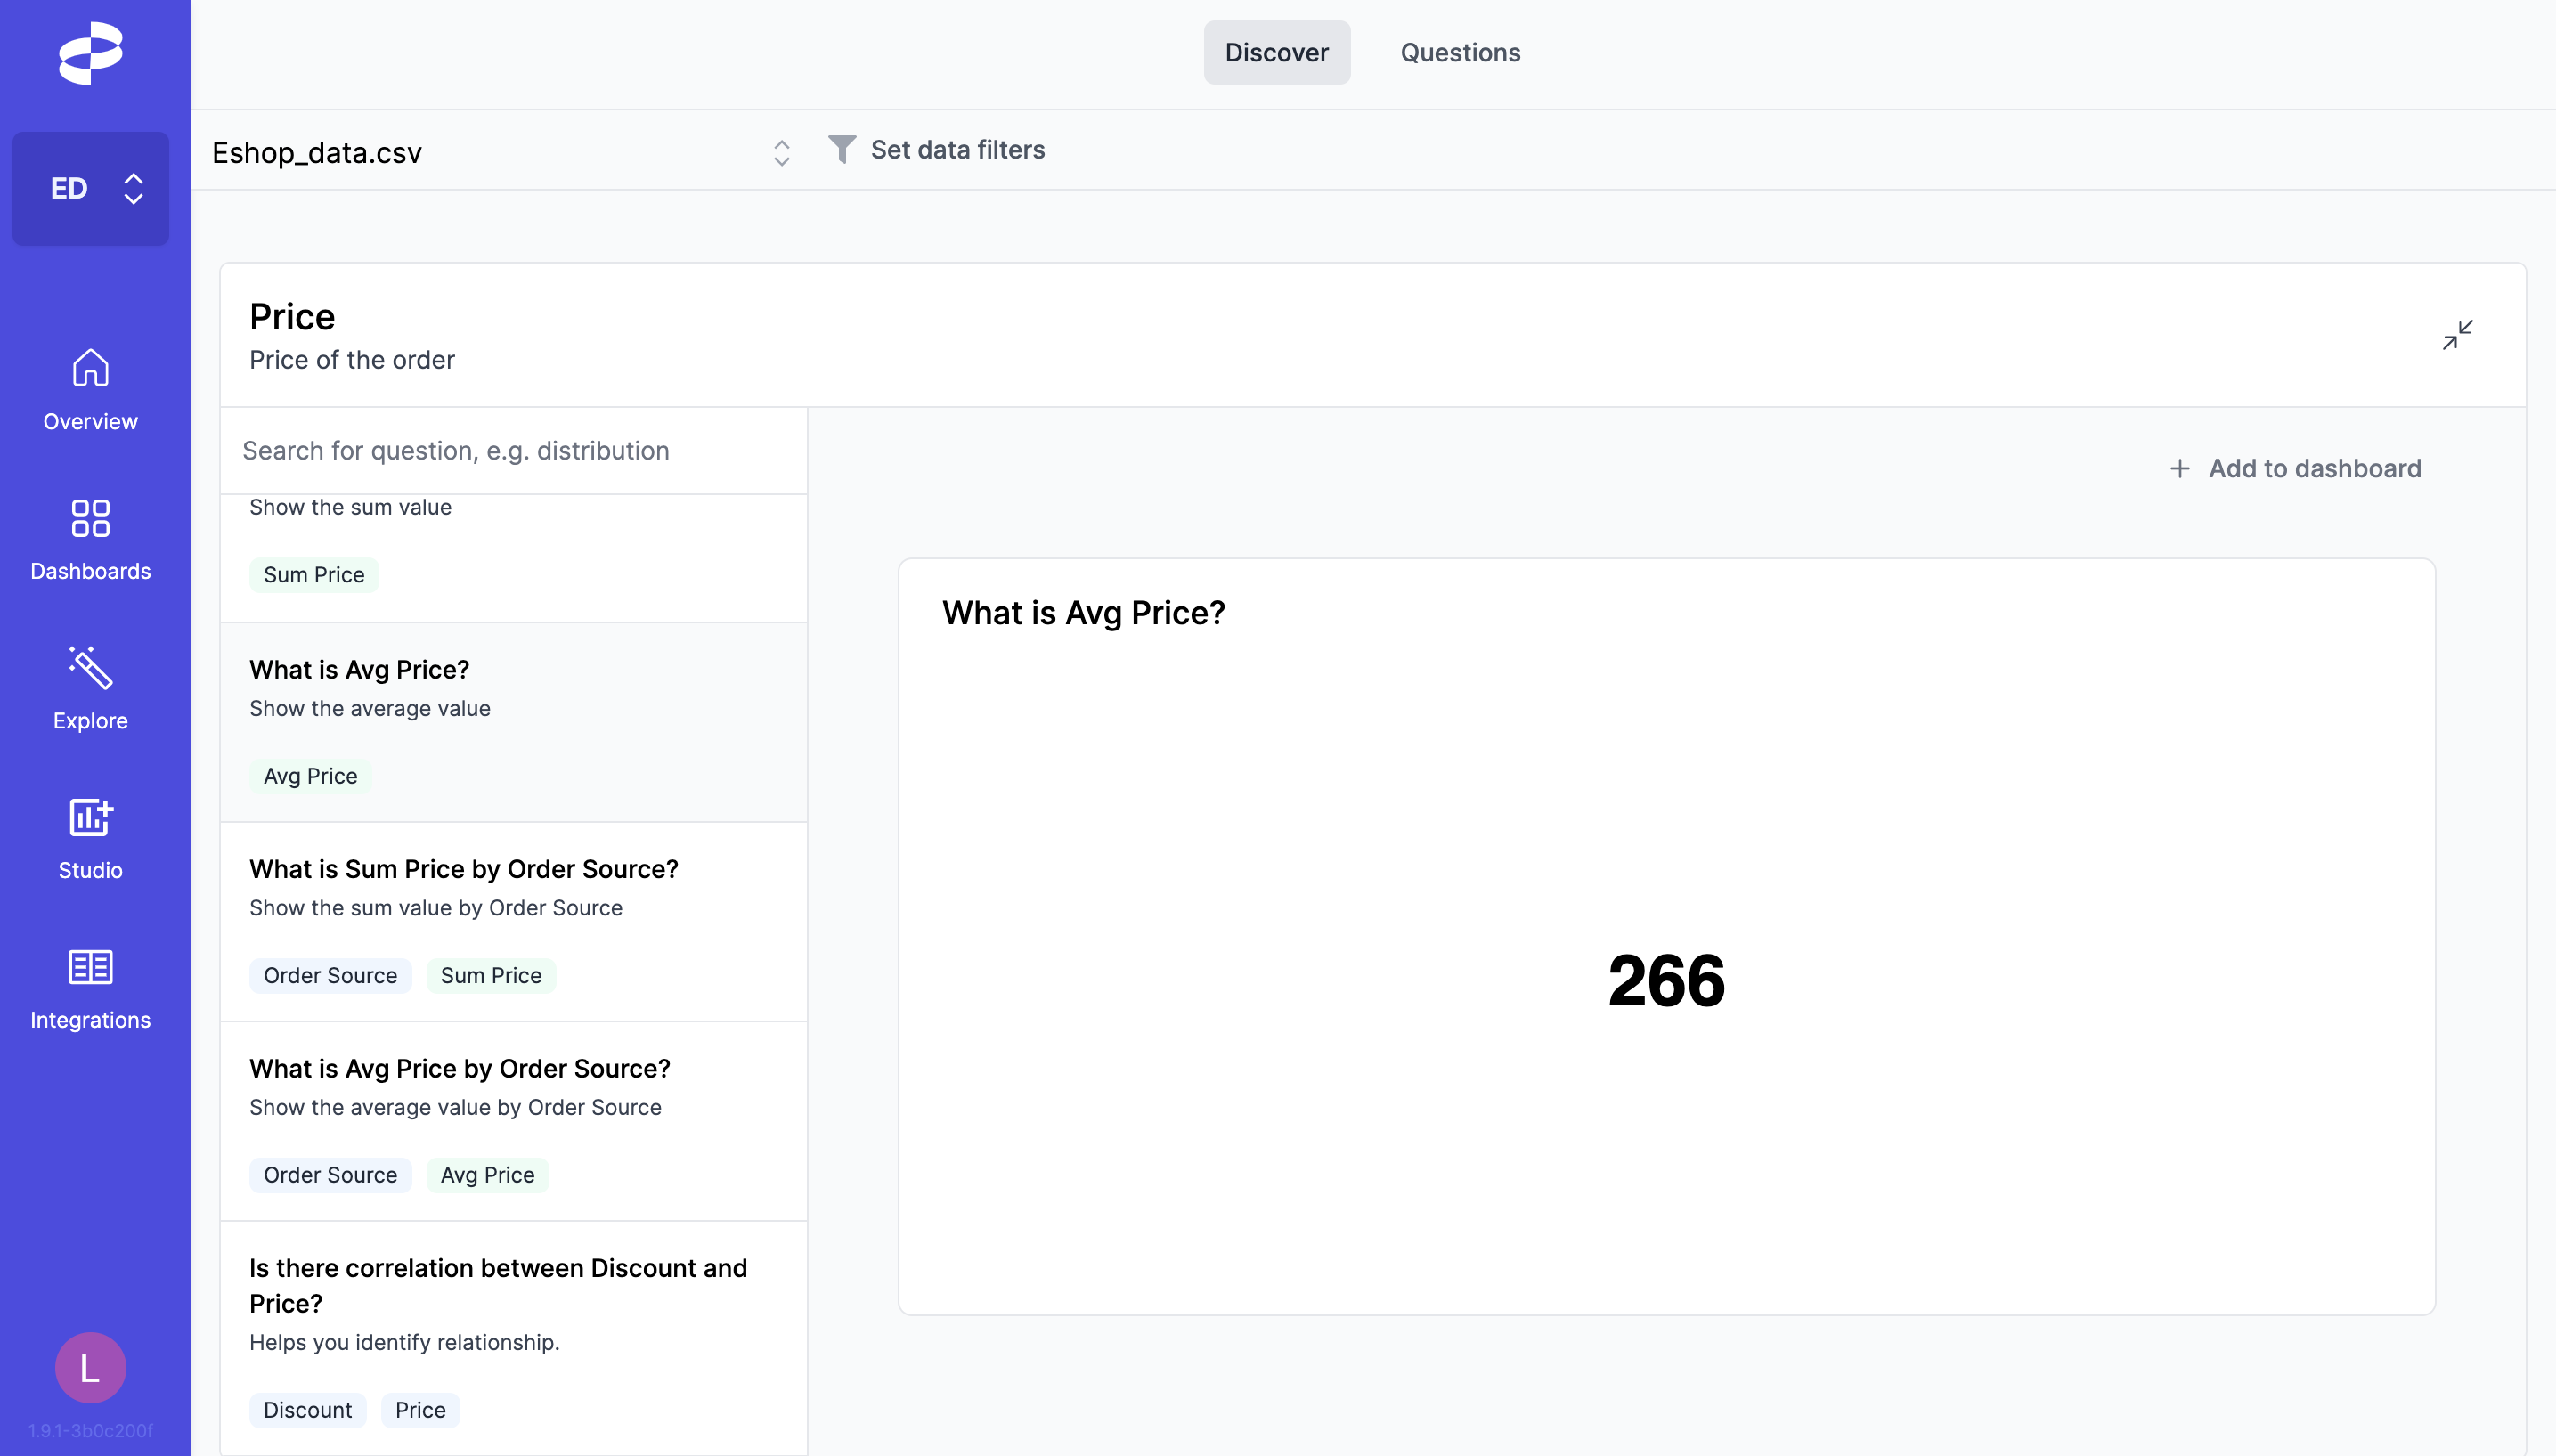Click the app logo in the sidebar
The height and width of the screenshot is (1456, 2556).
click(90, 53)
